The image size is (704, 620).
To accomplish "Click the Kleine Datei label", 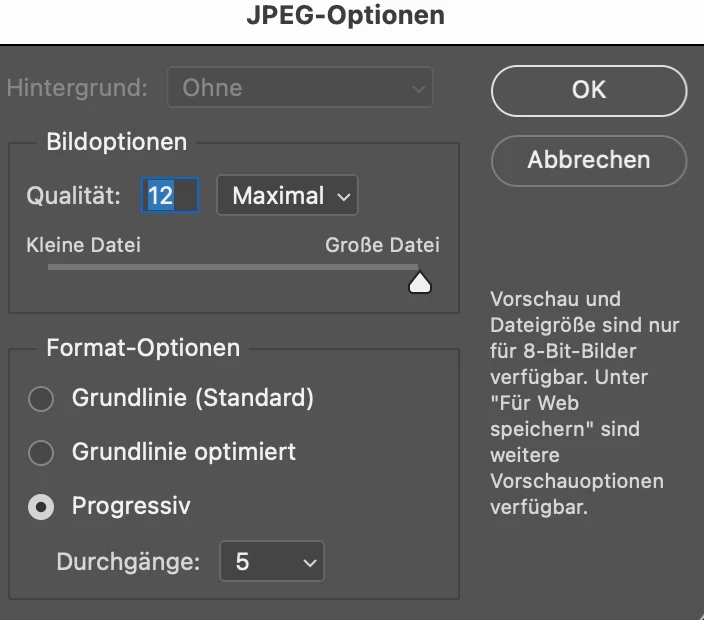I will click(84, 245).
